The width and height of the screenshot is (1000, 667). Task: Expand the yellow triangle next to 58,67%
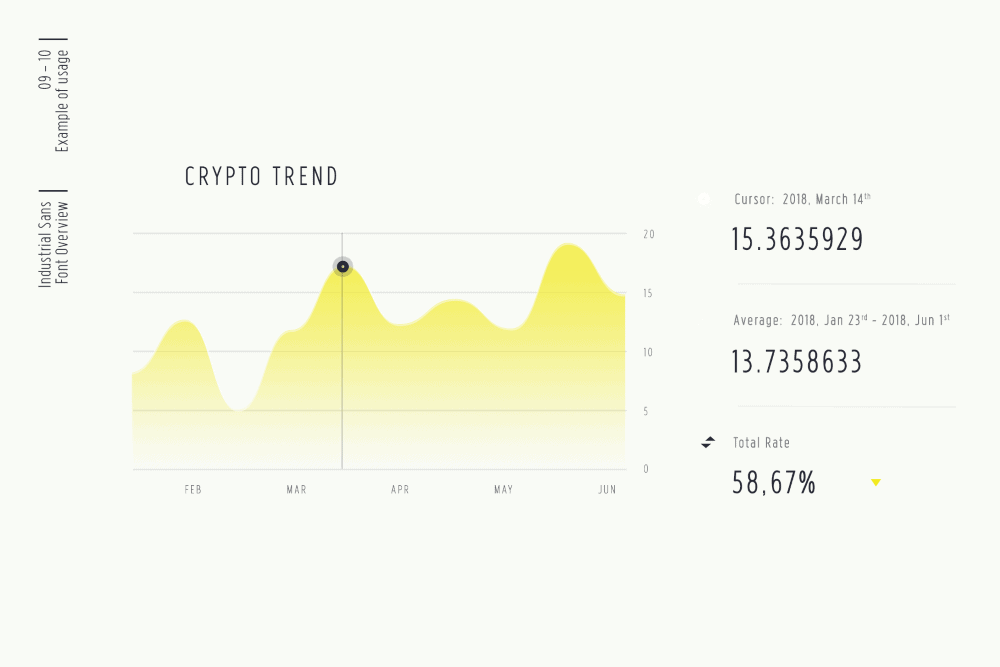(876, 483)
